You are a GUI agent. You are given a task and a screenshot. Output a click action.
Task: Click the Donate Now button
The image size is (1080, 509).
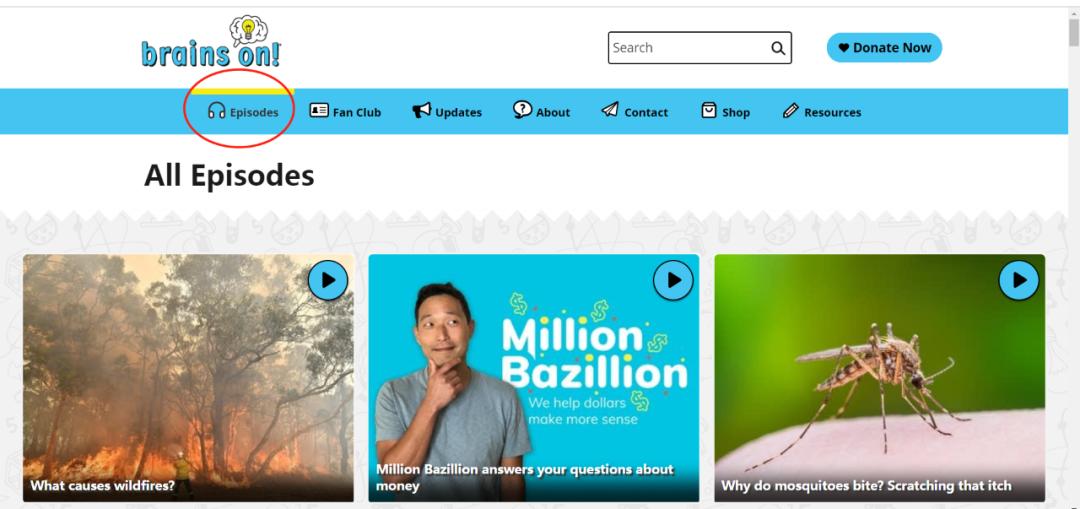point(884,48)
